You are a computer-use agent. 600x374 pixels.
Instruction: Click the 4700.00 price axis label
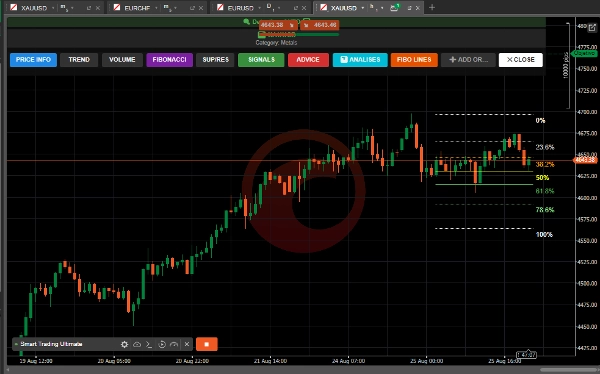[x=587, y=112]
